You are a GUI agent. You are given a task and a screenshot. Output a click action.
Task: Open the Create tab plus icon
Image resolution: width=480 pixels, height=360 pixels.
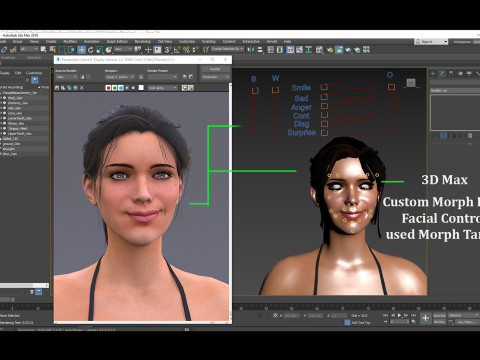click(433, 73)
